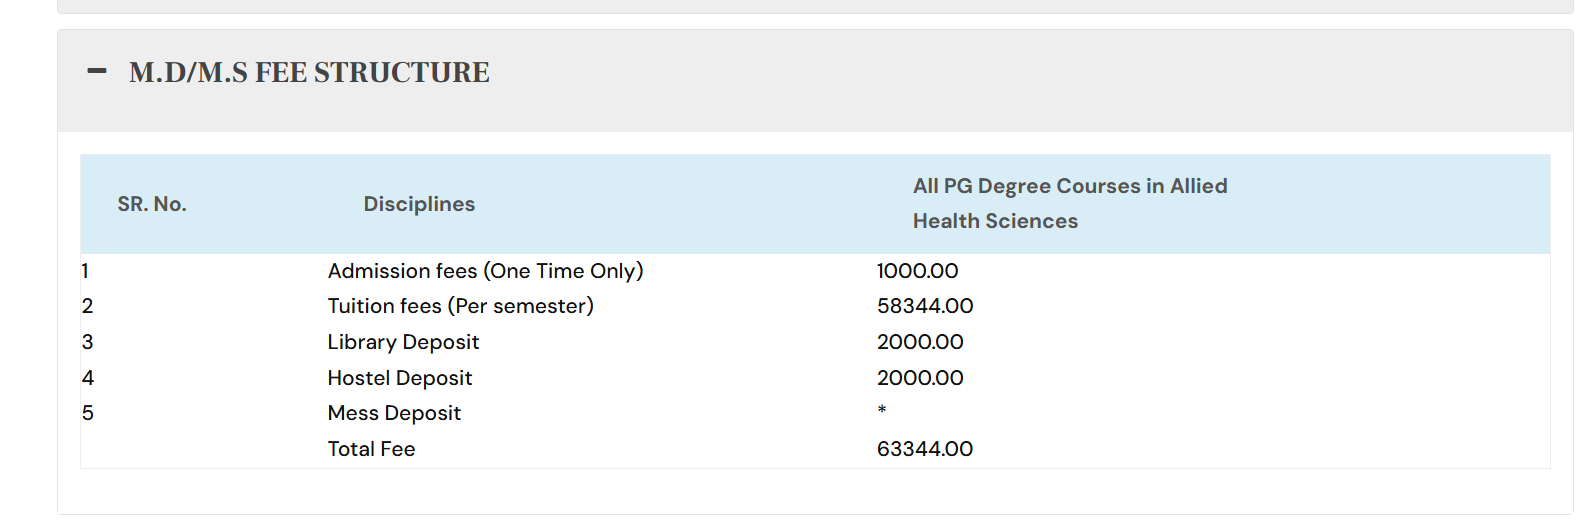The width and height of the screenshot is (1596, 528).
Task: Click the Library Deposit 2000.00 value
Action: [x=920, y=342]
